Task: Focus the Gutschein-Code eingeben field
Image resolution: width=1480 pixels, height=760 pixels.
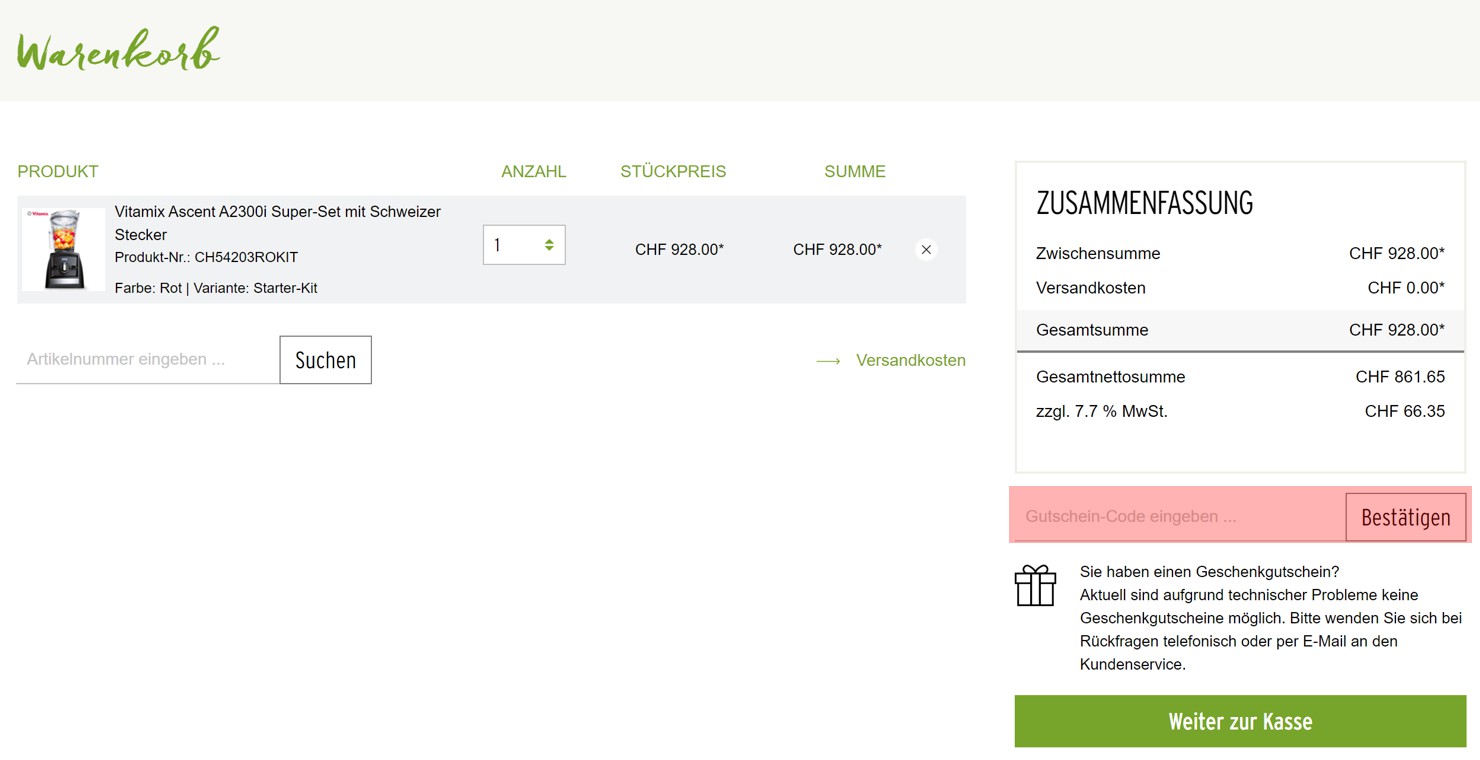Action: click(x=1180, y=517)
